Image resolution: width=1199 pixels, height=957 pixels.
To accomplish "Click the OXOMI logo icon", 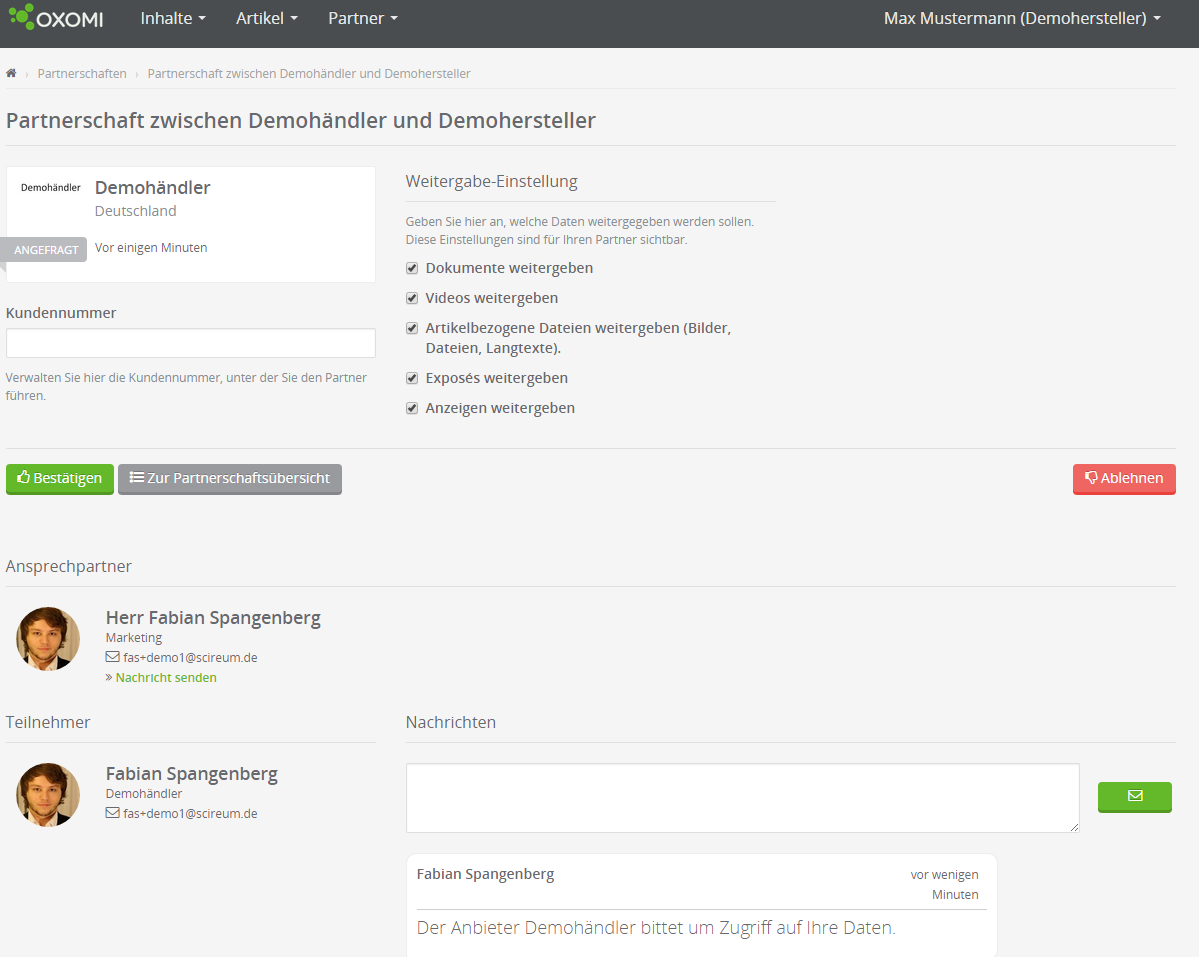I will (22, 17).
